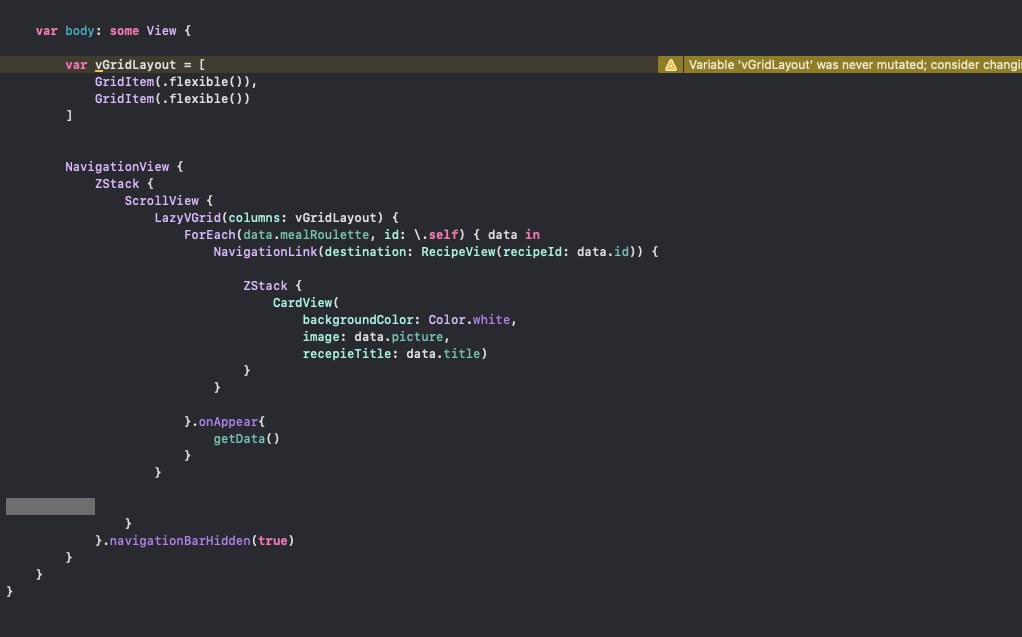1022x637 pixels.
Task: Click navigationBarHidden modifier text
Action: point(180,541)
